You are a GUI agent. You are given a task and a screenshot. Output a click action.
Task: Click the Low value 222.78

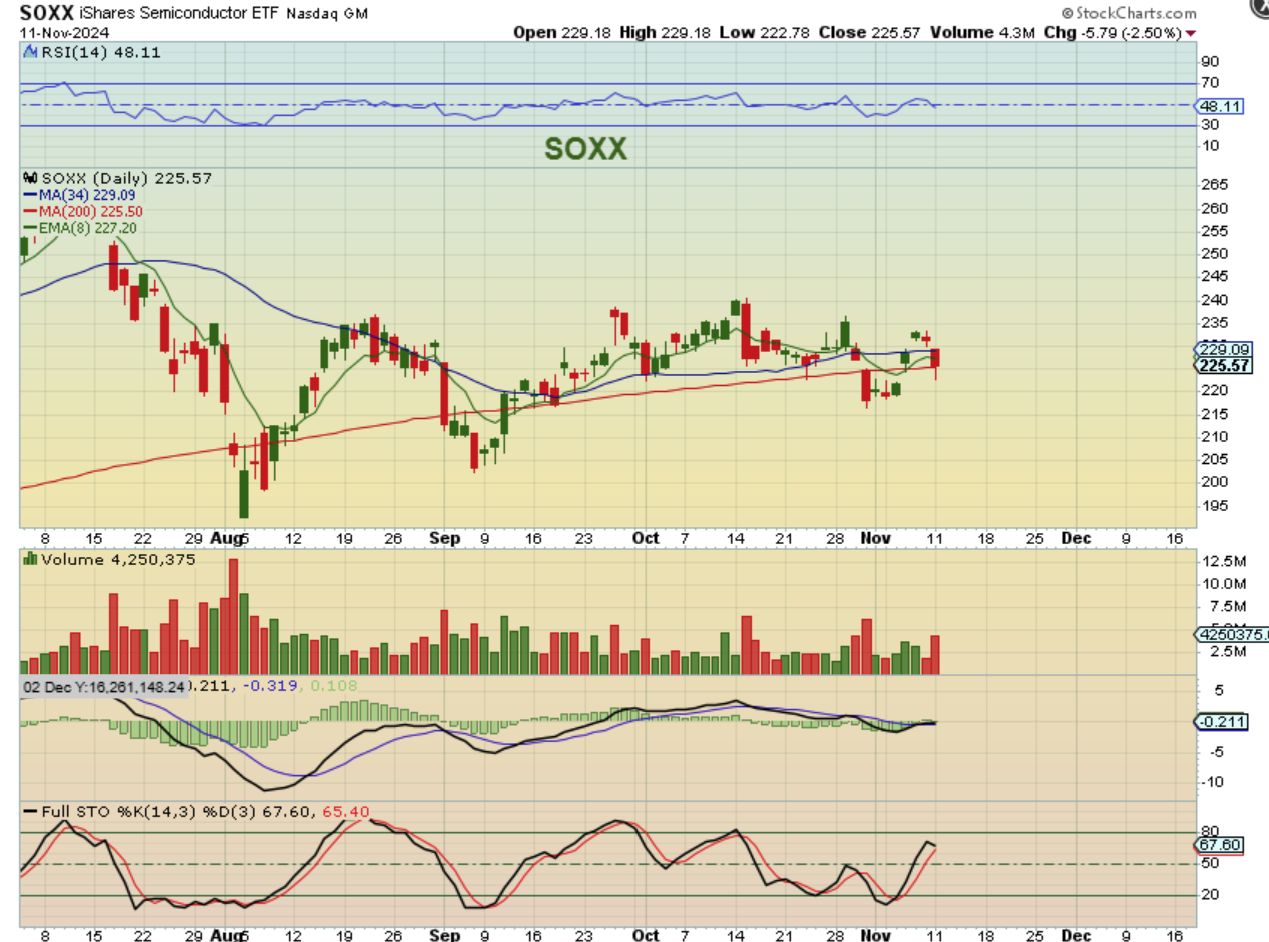[785, 32]
